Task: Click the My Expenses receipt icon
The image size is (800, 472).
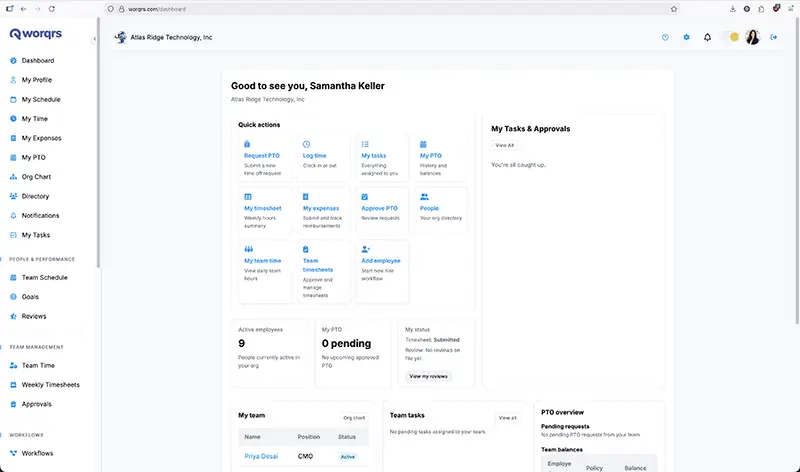Action: [13, 138]
